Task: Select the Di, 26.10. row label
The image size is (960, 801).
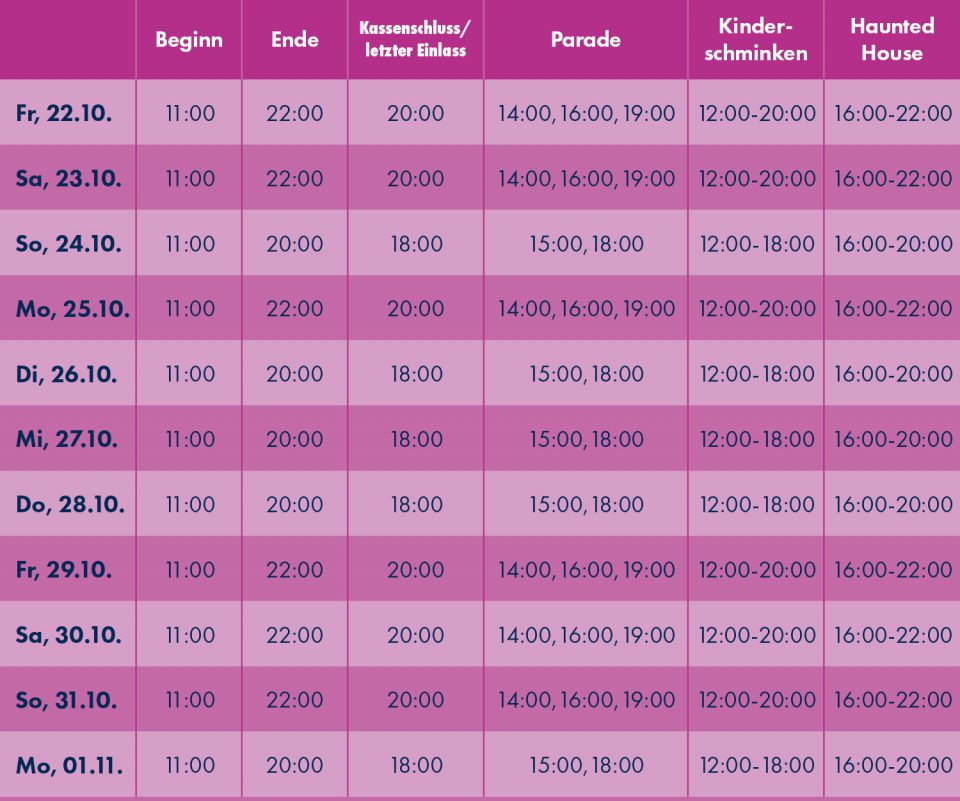Action: point(66,374)
